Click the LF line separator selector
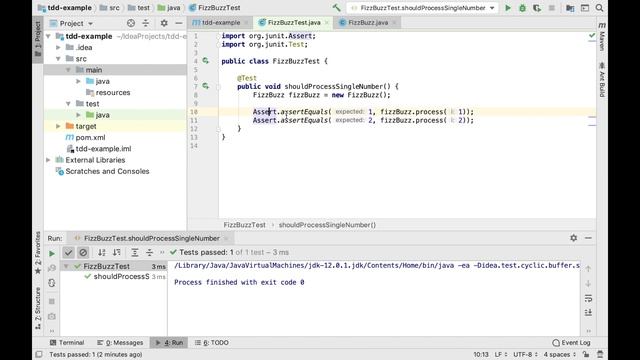This screenshot has height=360, width=640. point(500,354)
